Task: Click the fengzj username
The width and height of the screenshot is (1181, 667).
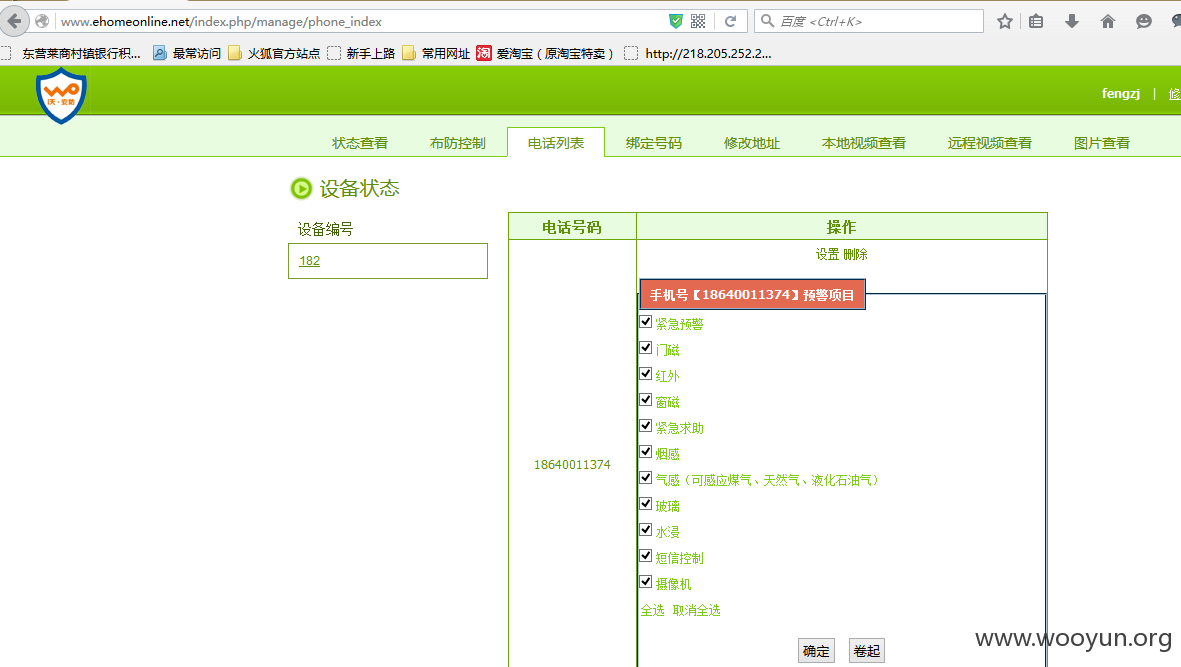Action: (x=1121, y=93)
